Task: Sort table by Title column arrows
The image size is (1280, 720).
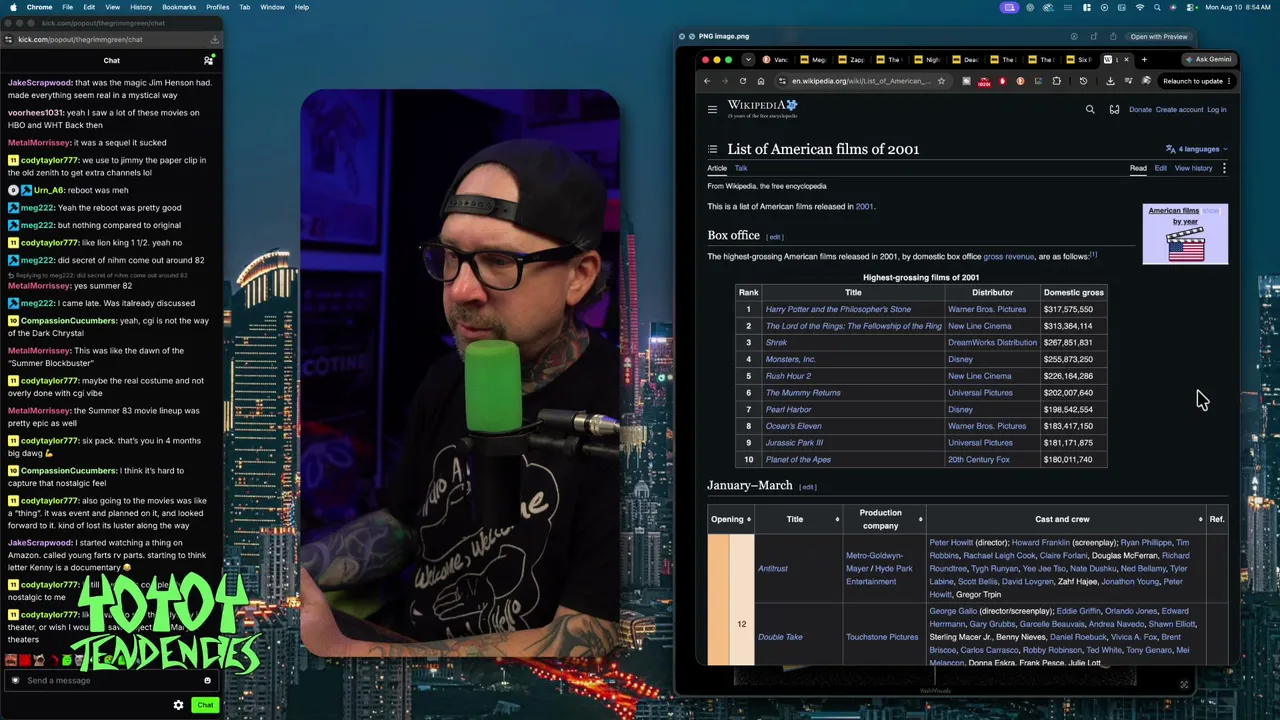Action: point(837,519)
